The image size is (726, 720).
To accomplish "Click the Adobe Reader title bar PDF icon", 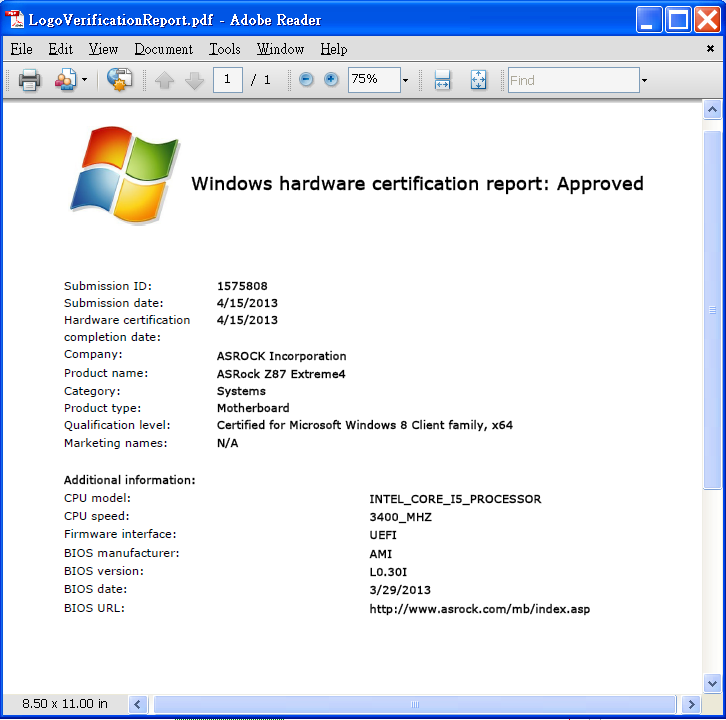I will pyautogui.click(x=14, y=19).
